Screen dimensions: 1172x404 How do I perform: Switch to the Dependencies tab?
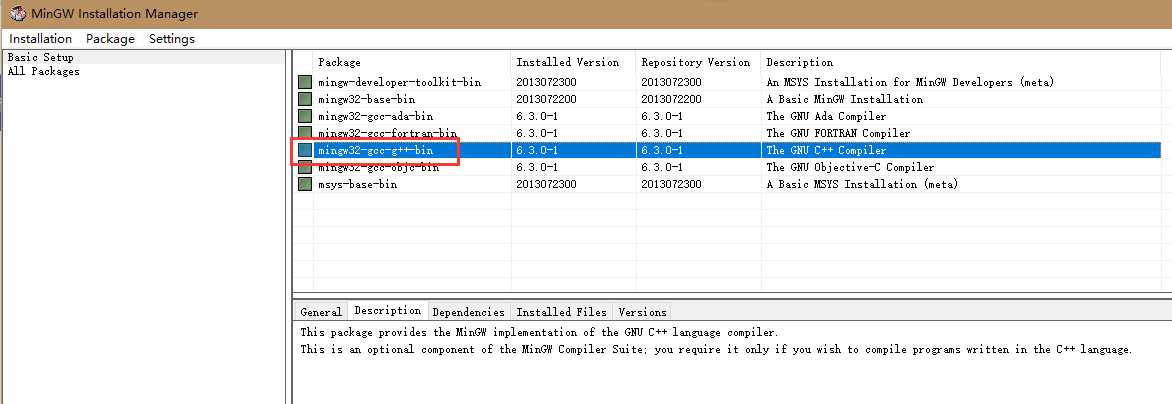click(x=469, y=312)
